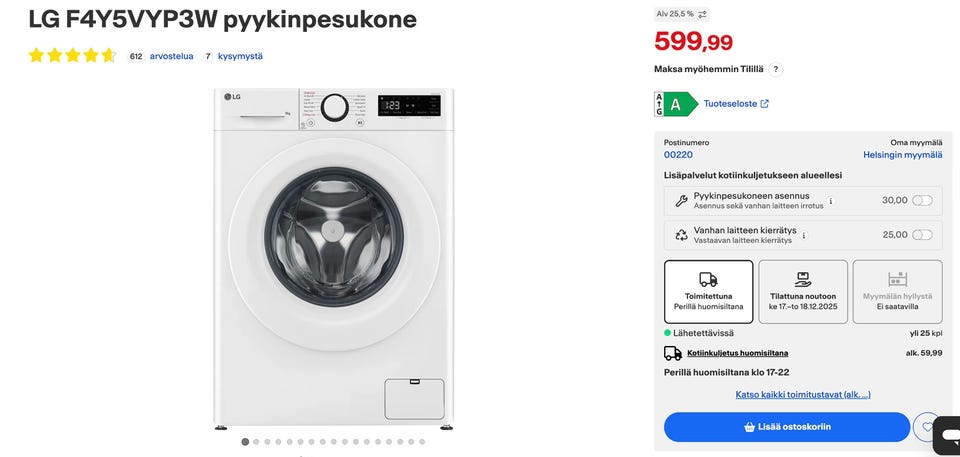Select Myymälän hyllystä store shelf option
The height and width of the screenshot is (457, 960).
click(897, 292)
